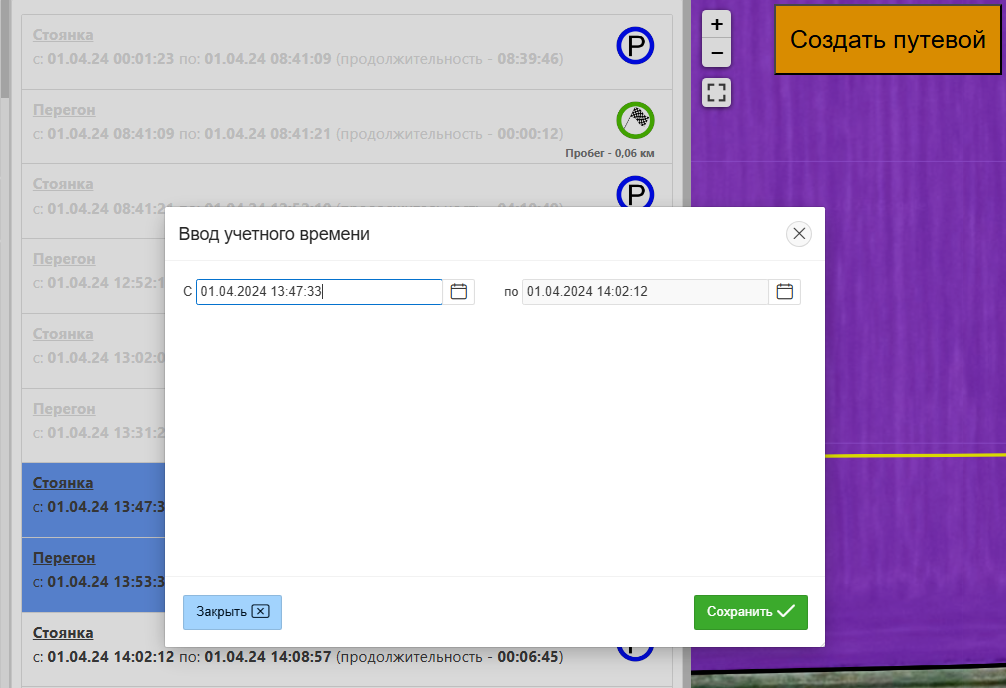
Task: Click parking icon of 00:01:23 Стоянка entry
Action: pos(635,45)
